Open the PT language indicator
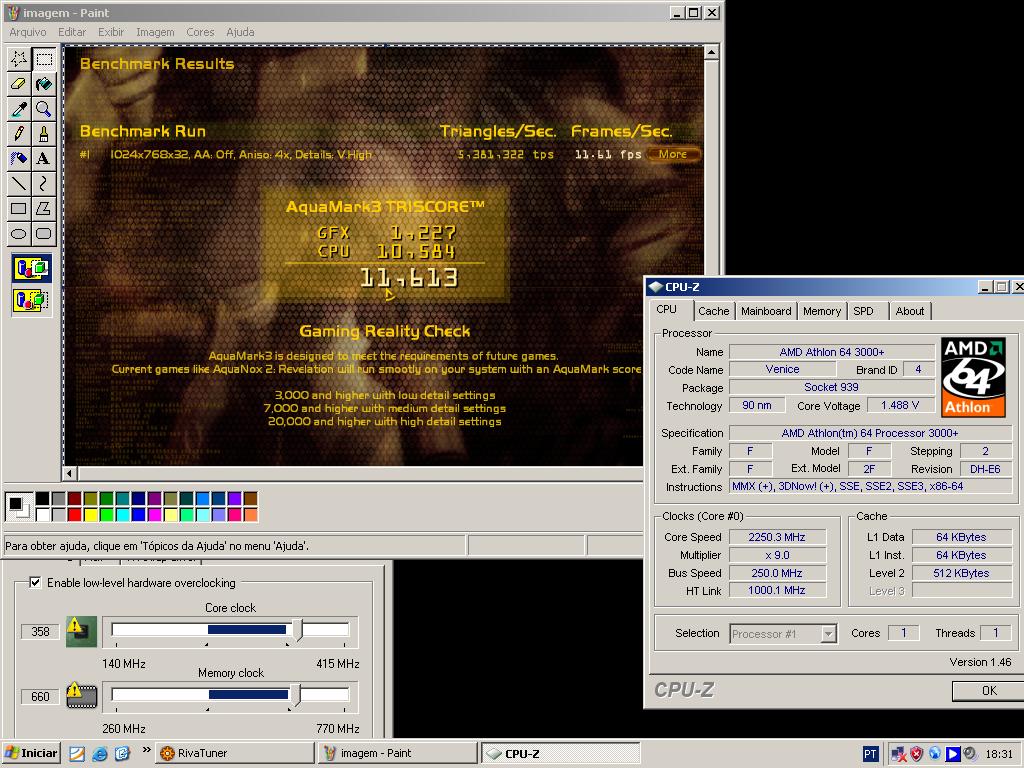Viewport: 1024px width, 768px height. pos(871,754)
